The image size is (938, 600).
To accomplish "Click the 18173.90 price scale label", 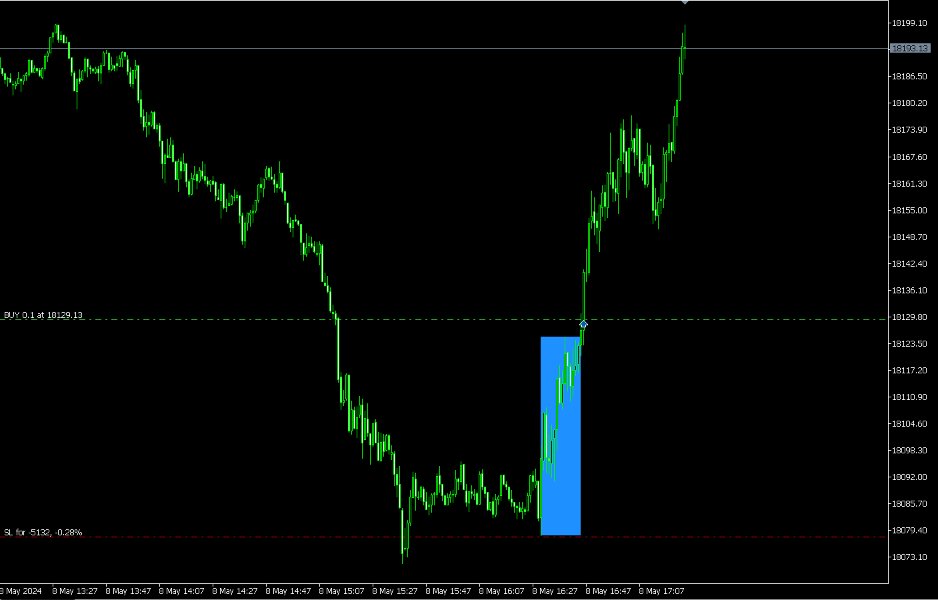I will pyautogui.click(x=909, y=130).
